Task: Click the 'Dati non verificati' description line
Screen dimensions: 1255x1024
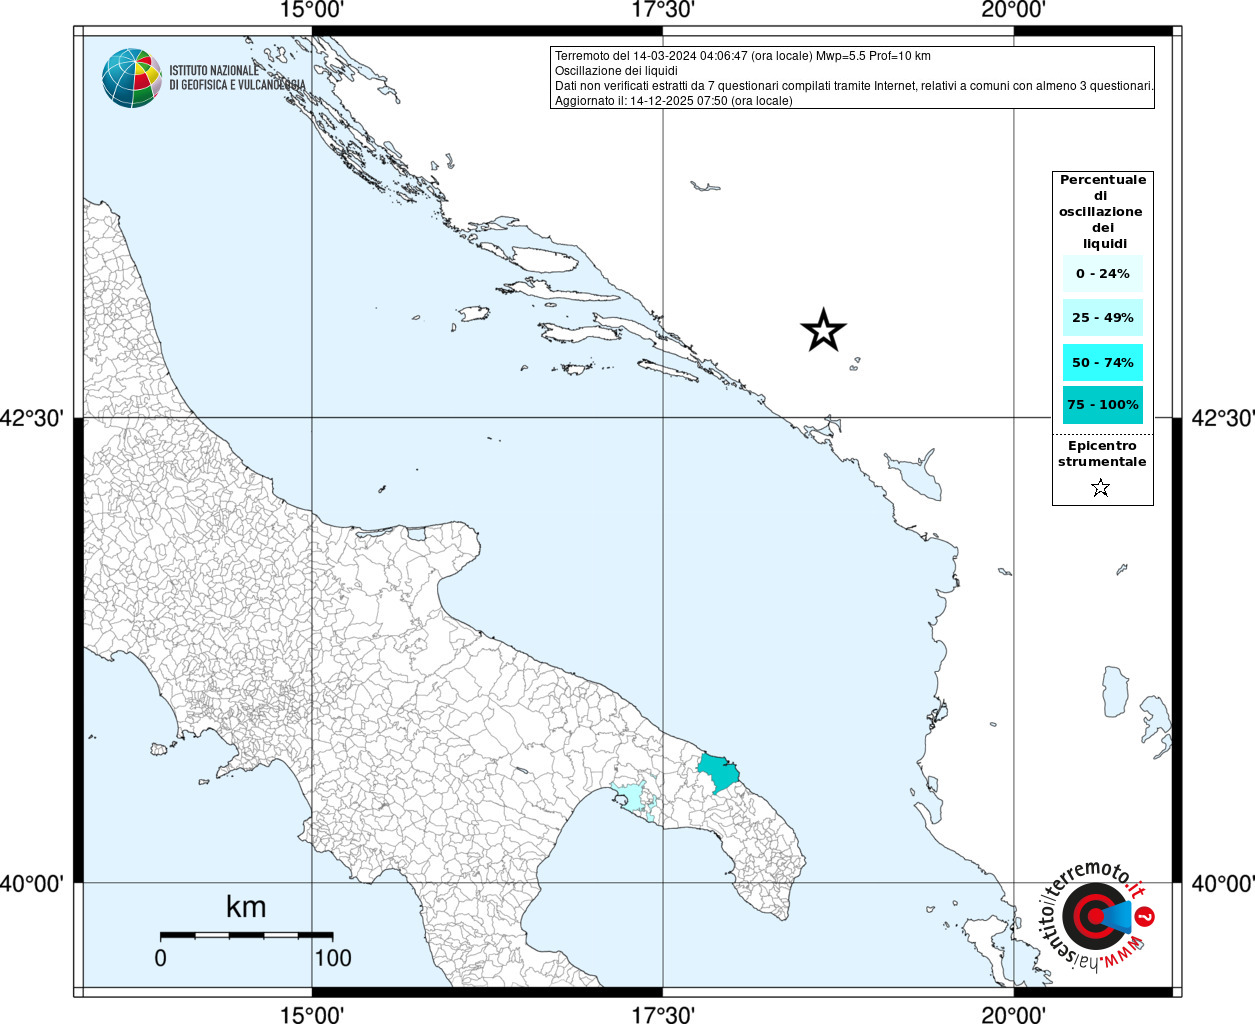Action: [854, 86]
